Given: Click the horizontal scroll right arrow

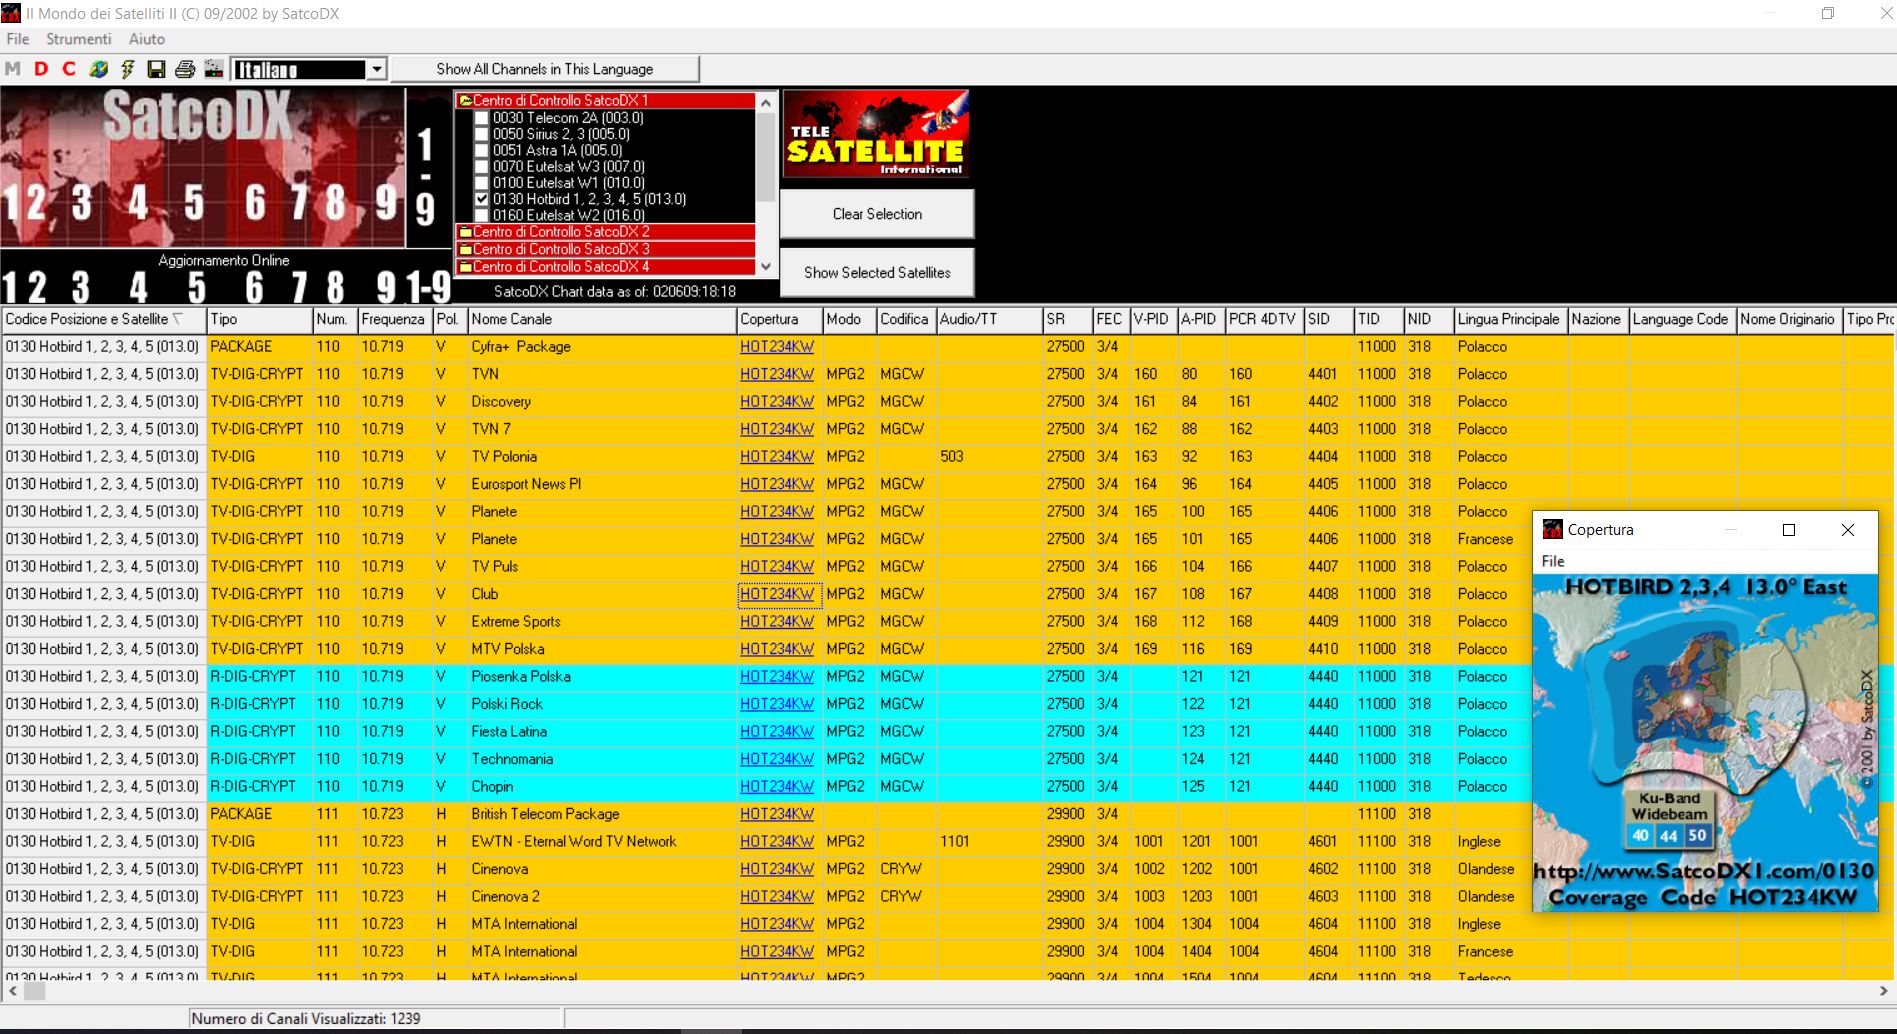Looking at the screenshot, I should (1884, 991).
